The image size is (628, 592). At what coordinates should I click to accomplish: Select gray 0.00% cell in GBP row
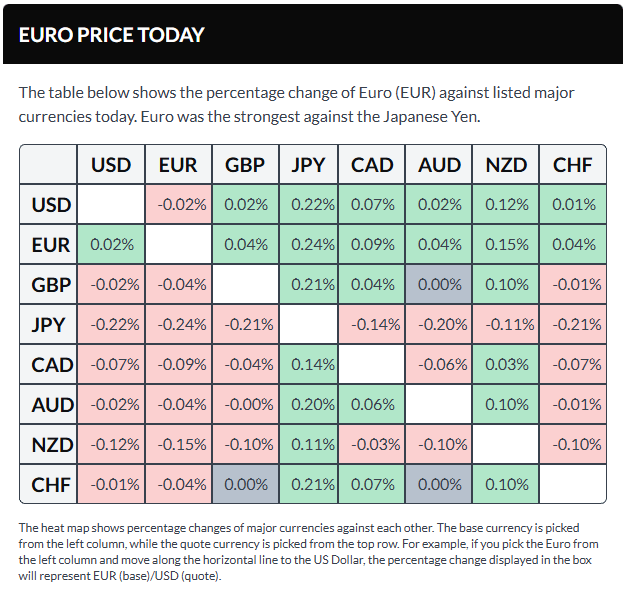tap(440, 285)
